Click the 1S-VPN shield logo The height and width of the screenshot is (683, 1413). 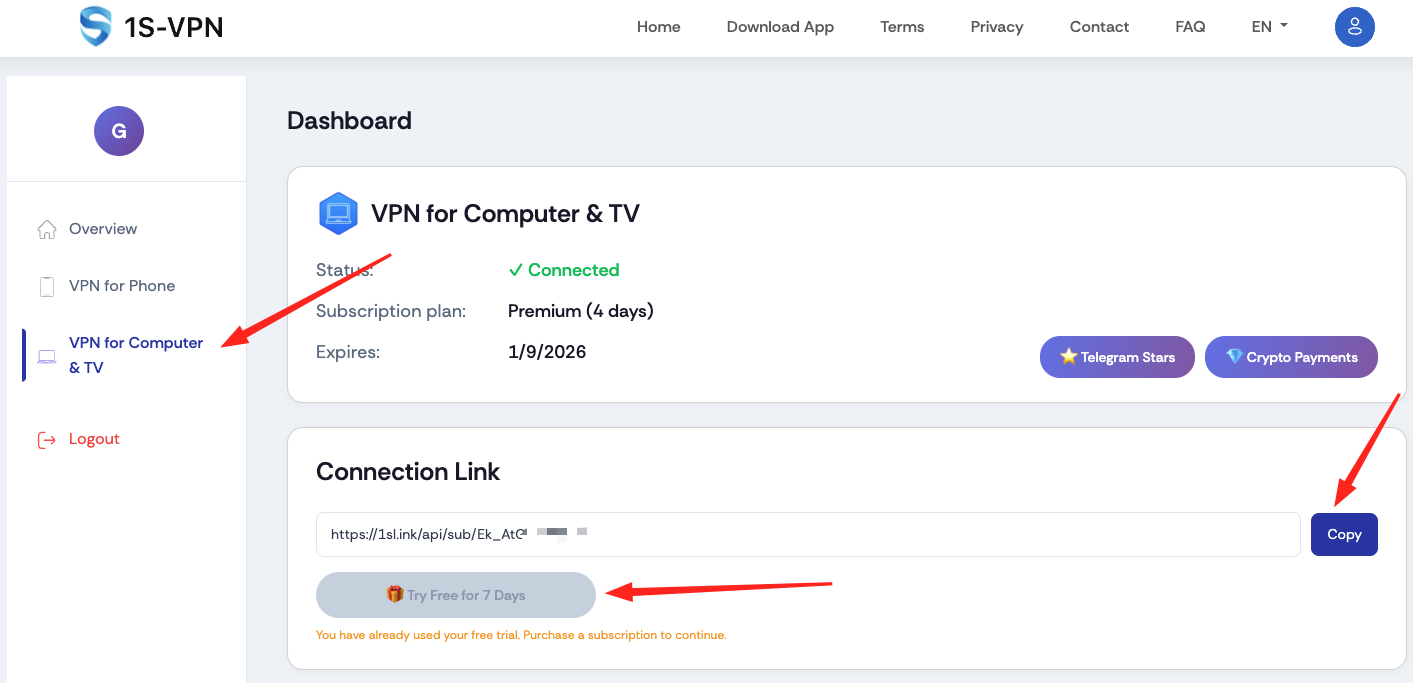[x=94, y=27]
